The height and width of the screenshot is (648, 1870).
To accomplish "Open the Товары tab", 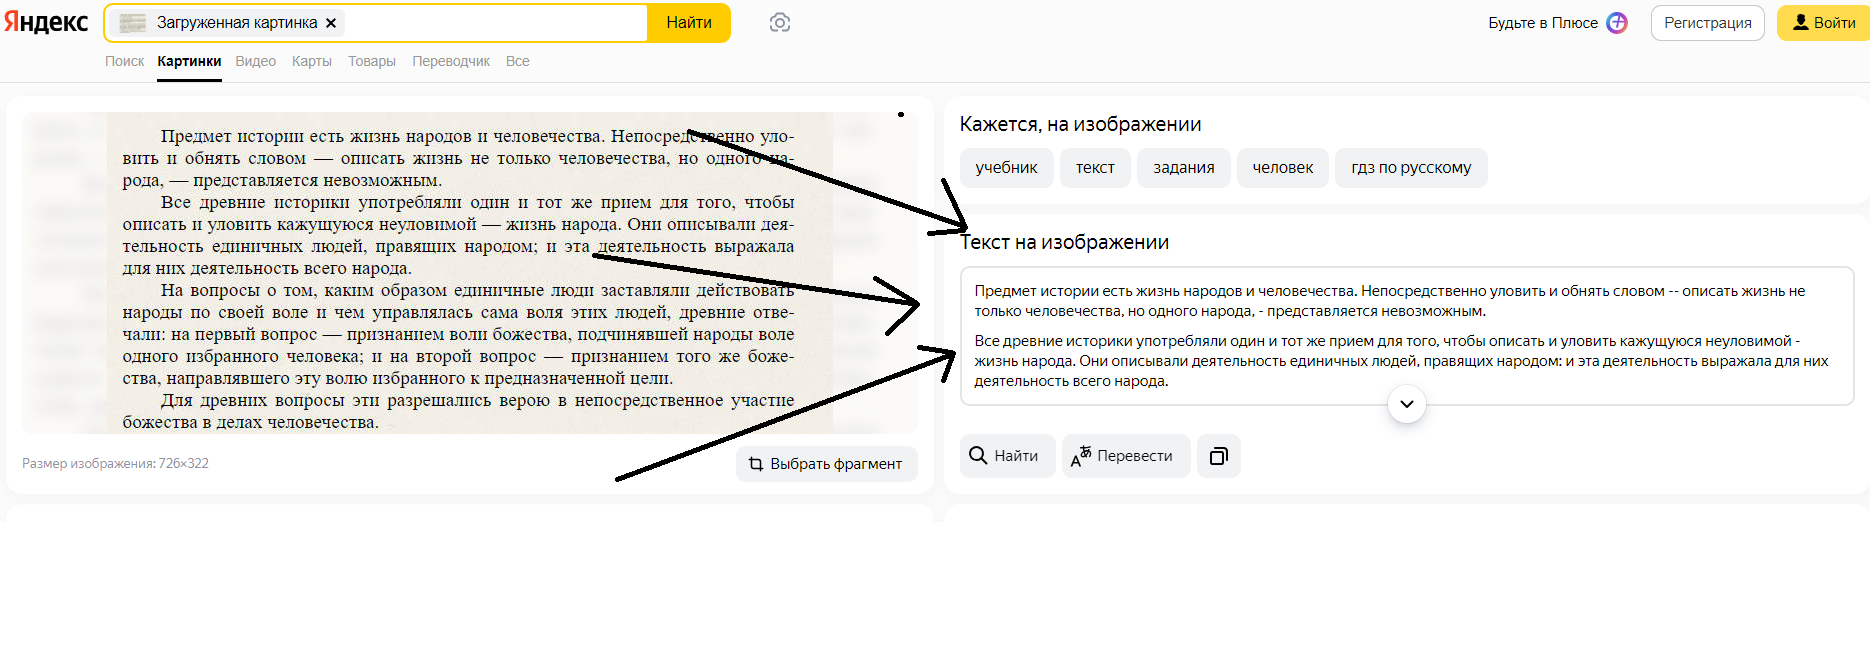I will [x=371, y=61].
